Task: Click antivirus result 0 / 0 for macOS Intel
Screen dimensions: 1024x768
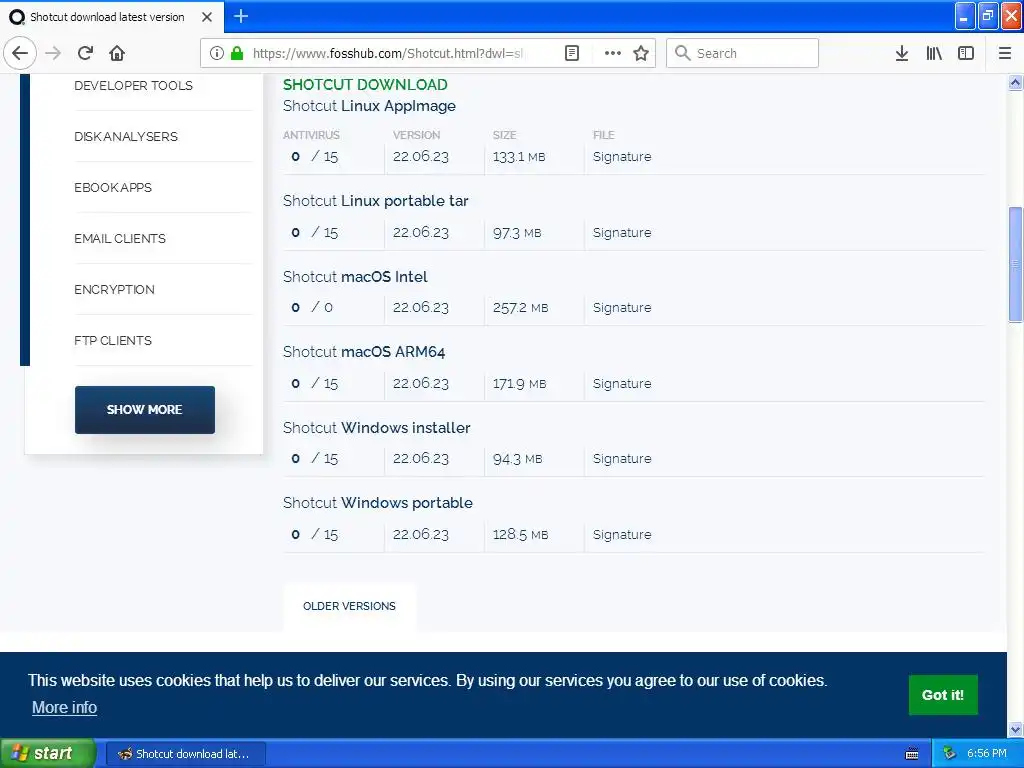Action: [x=312, y=308]
